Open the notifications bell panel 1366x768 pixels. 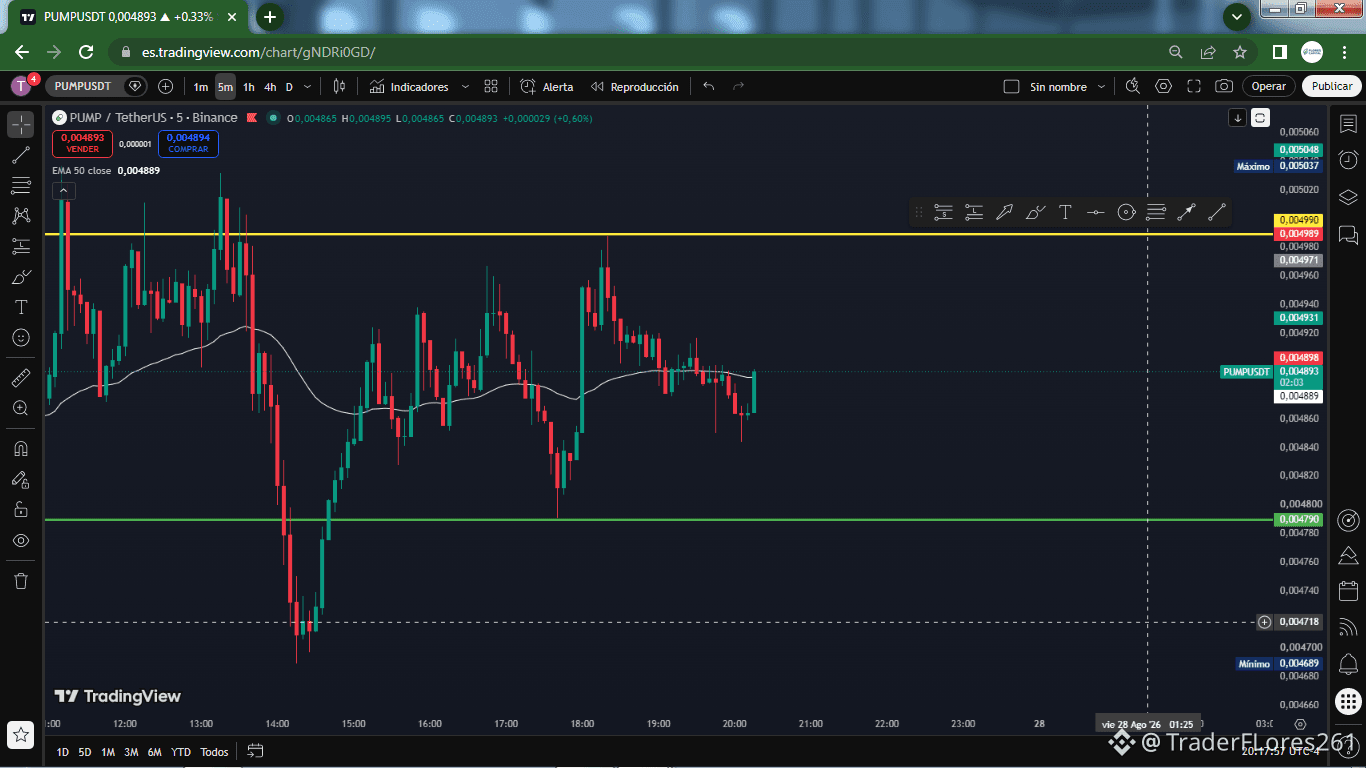[1348, 663]
